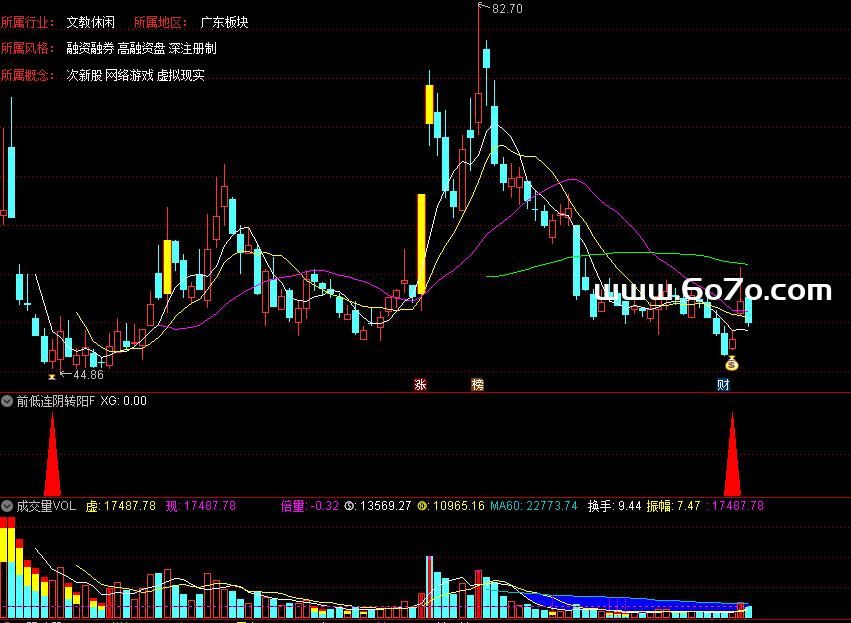Open the 成交量VOL indicator dropdown arrow

click(x=8, y=506)
